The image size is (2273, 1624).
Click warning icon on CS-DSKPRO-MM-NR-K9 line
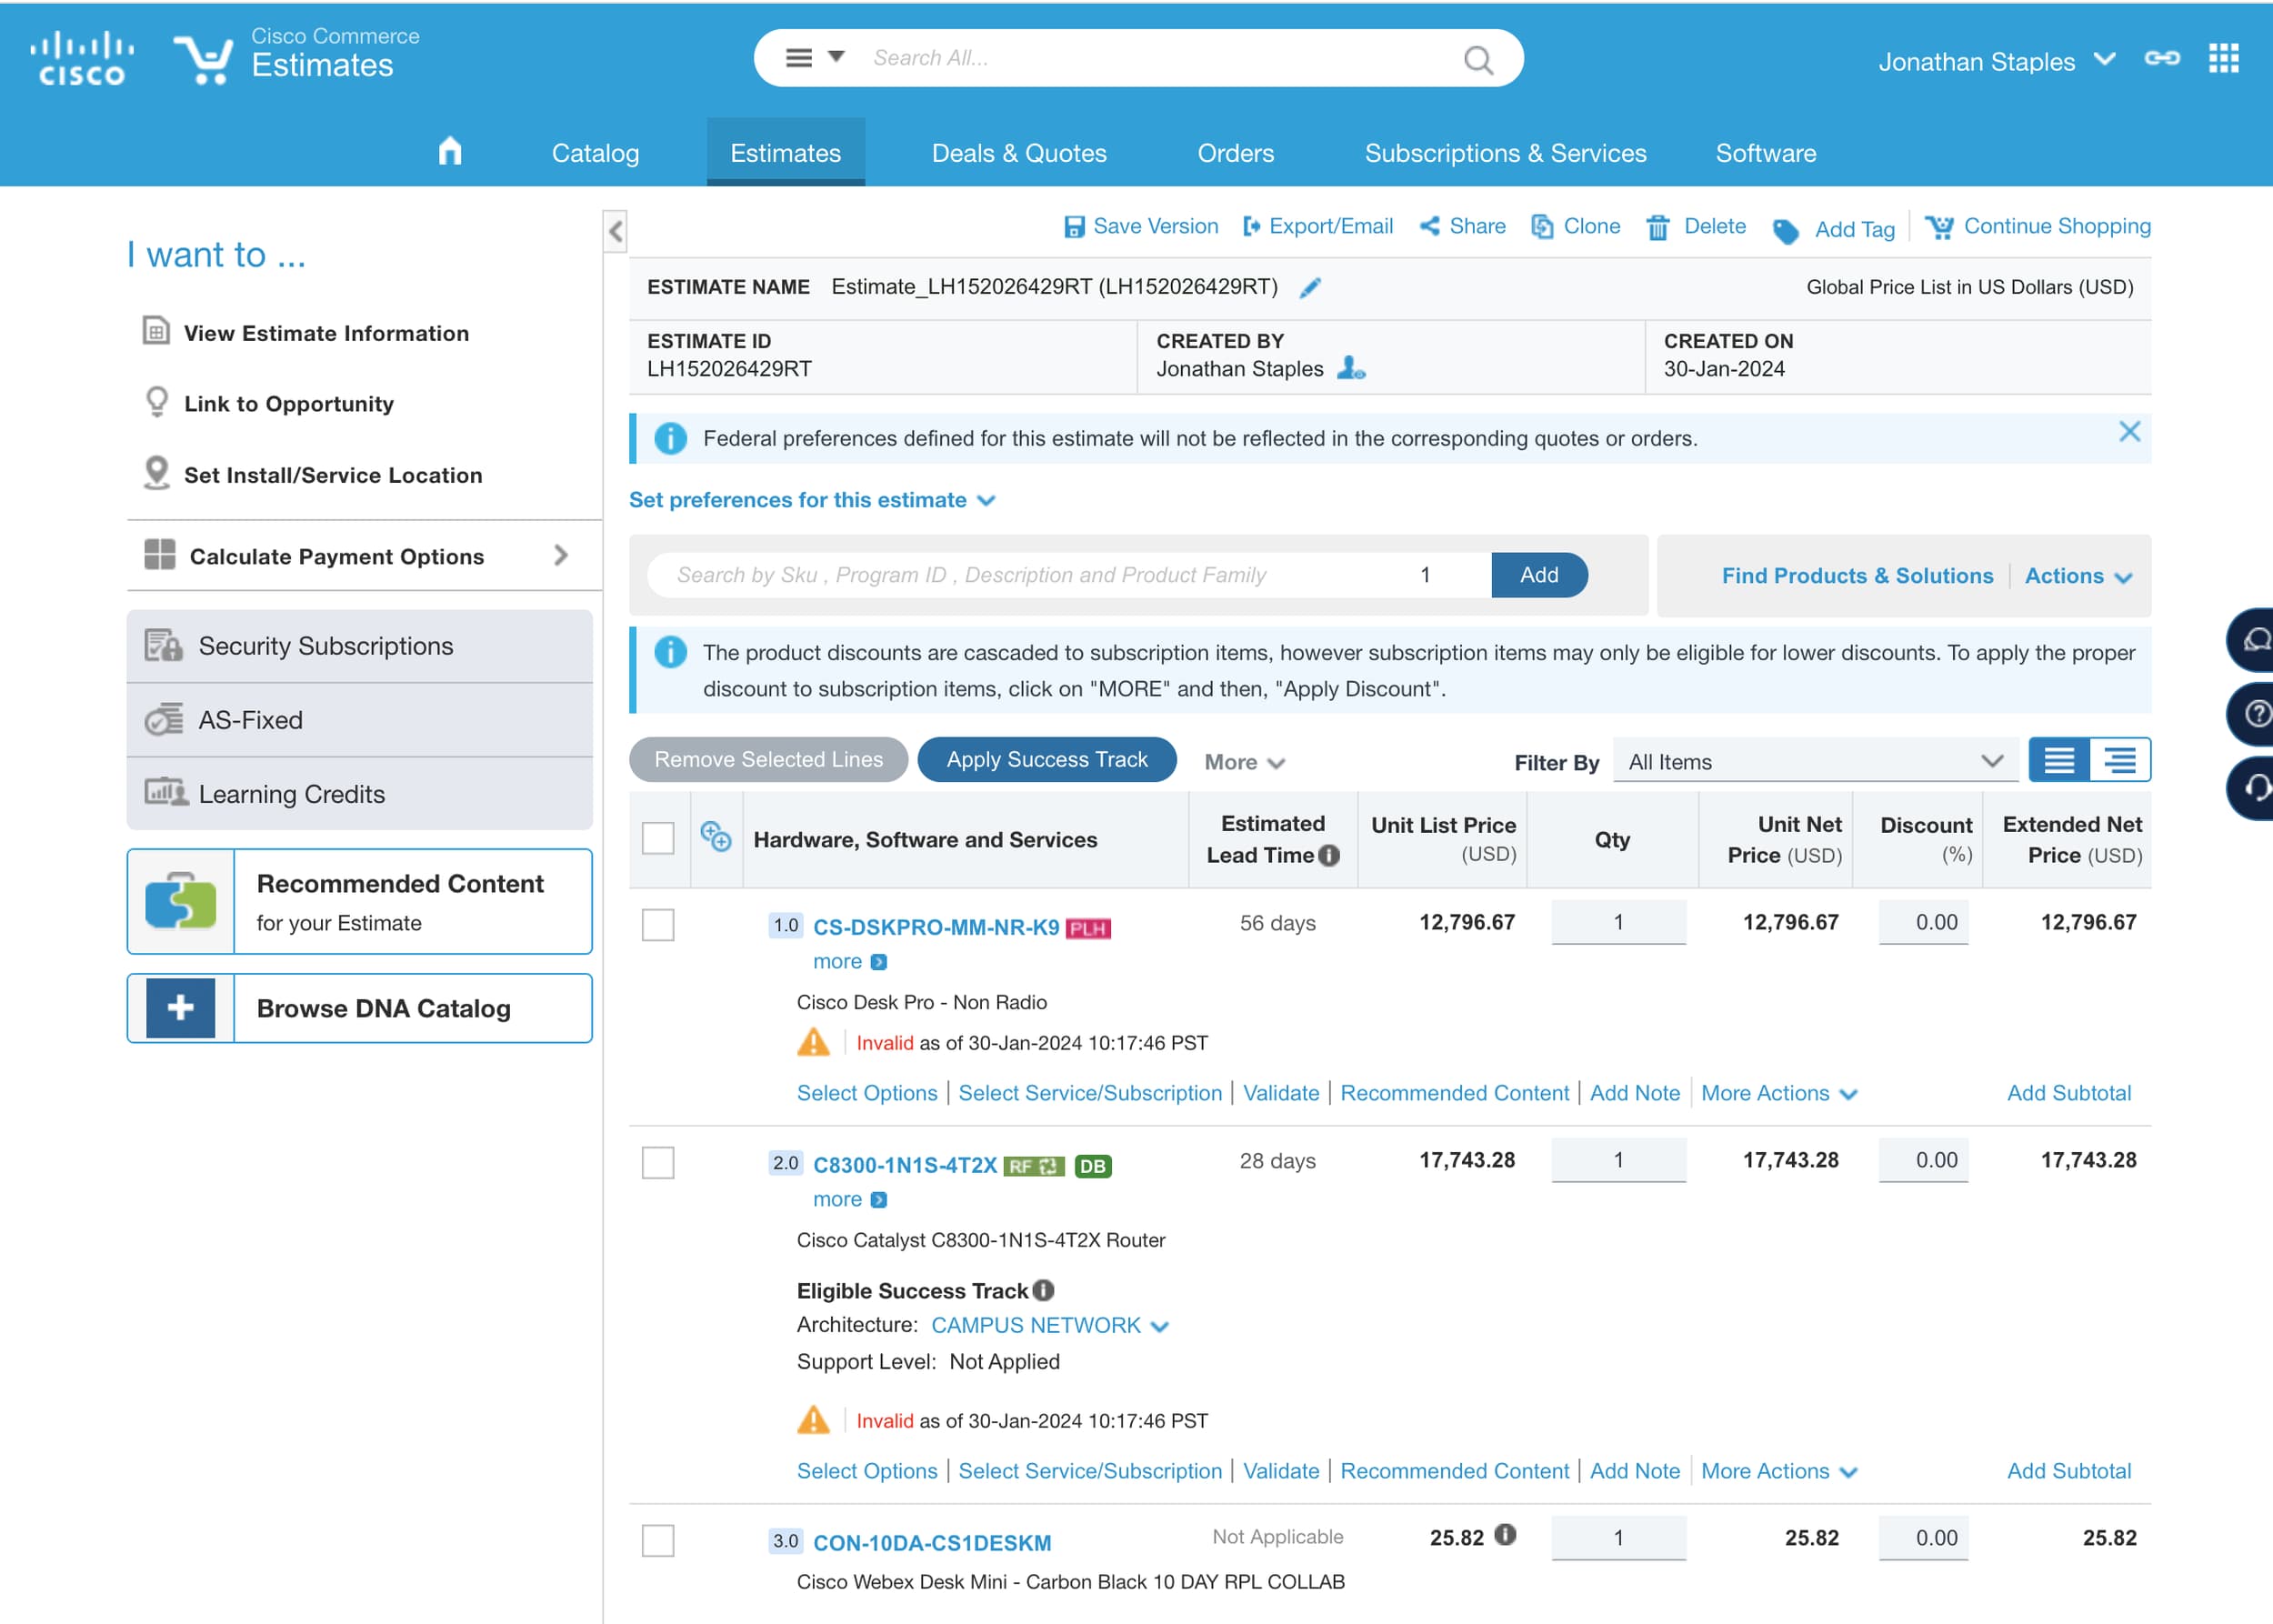[813, 1043]
